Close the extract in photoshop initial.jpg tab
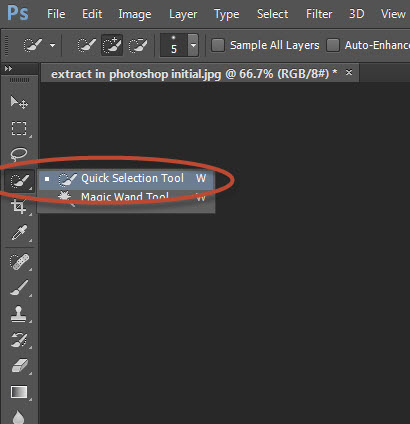This screenshot has width=410, height=424. click(349, 72)
